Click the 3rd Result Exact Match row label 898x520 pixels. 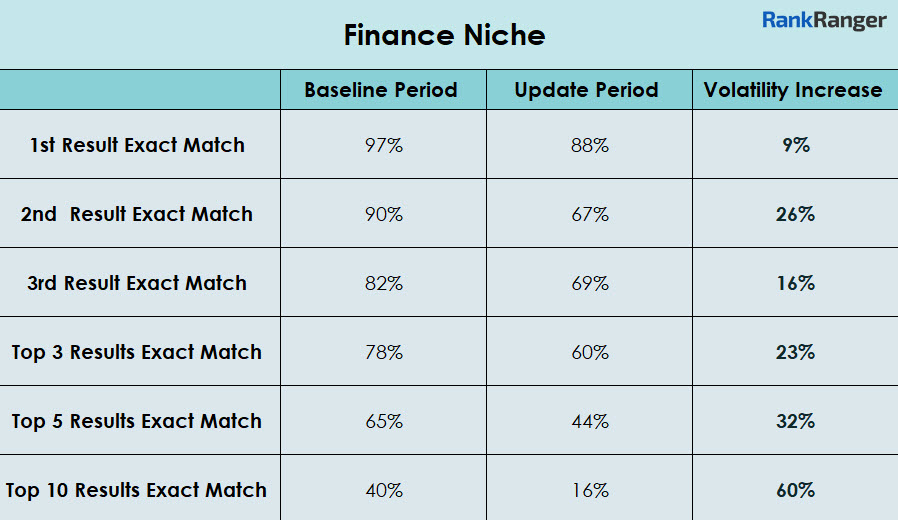[137, 283]
